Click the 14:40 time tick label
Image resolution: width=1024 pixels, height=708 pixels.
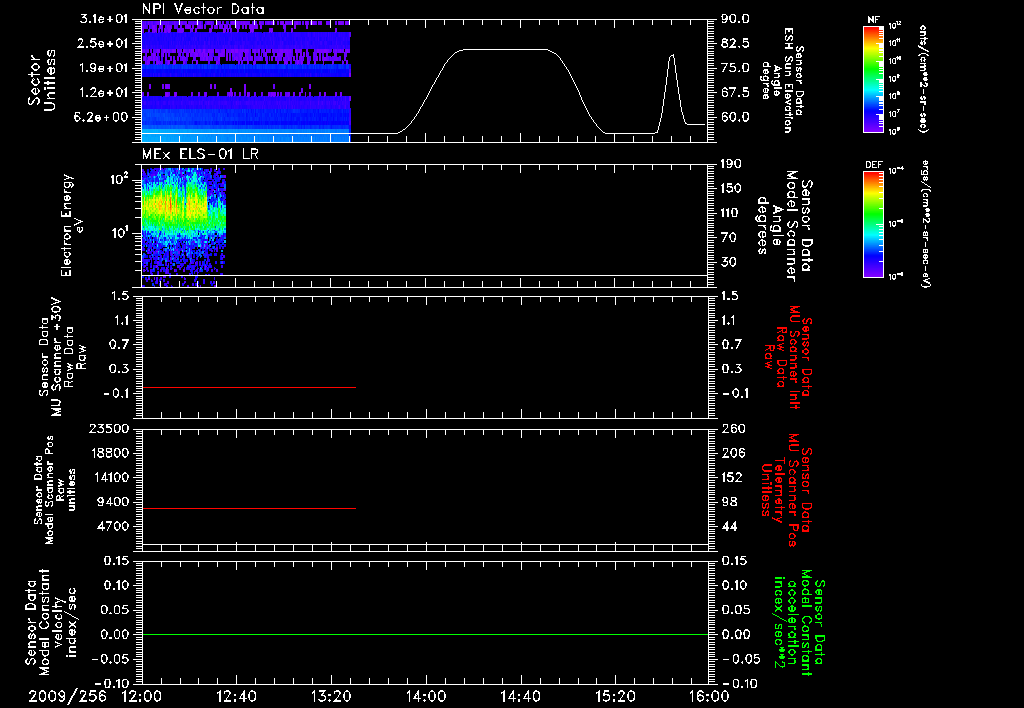520,696
